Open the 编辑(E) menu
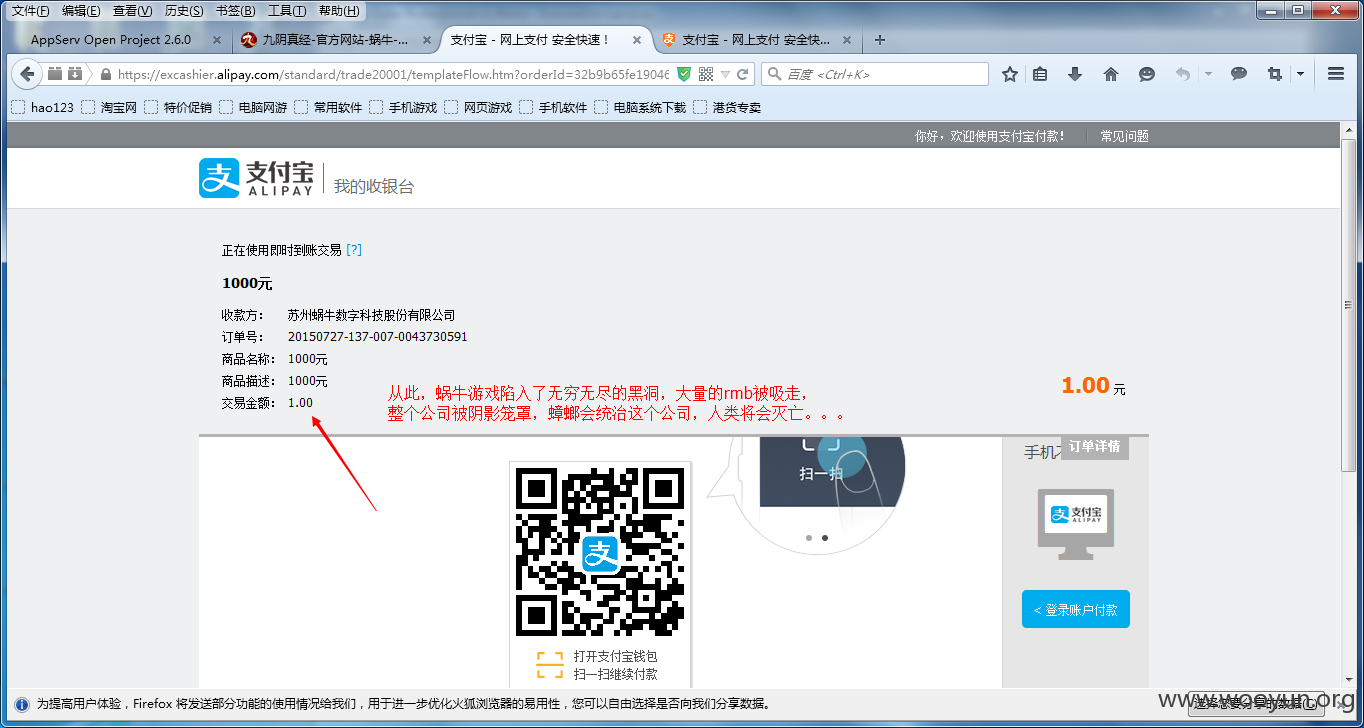This screenshot has height=728, width=1364. point(81,11)
